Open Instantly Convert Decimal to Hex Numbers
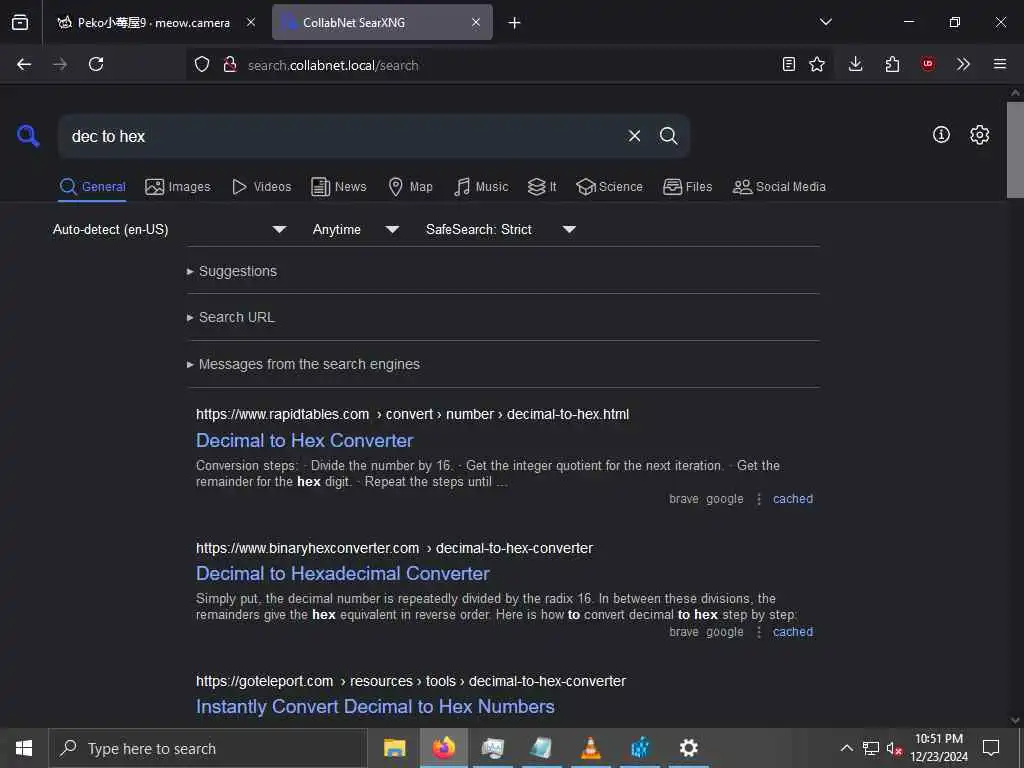This screenshot has height=768, width=1024. (x=376, y=707)
